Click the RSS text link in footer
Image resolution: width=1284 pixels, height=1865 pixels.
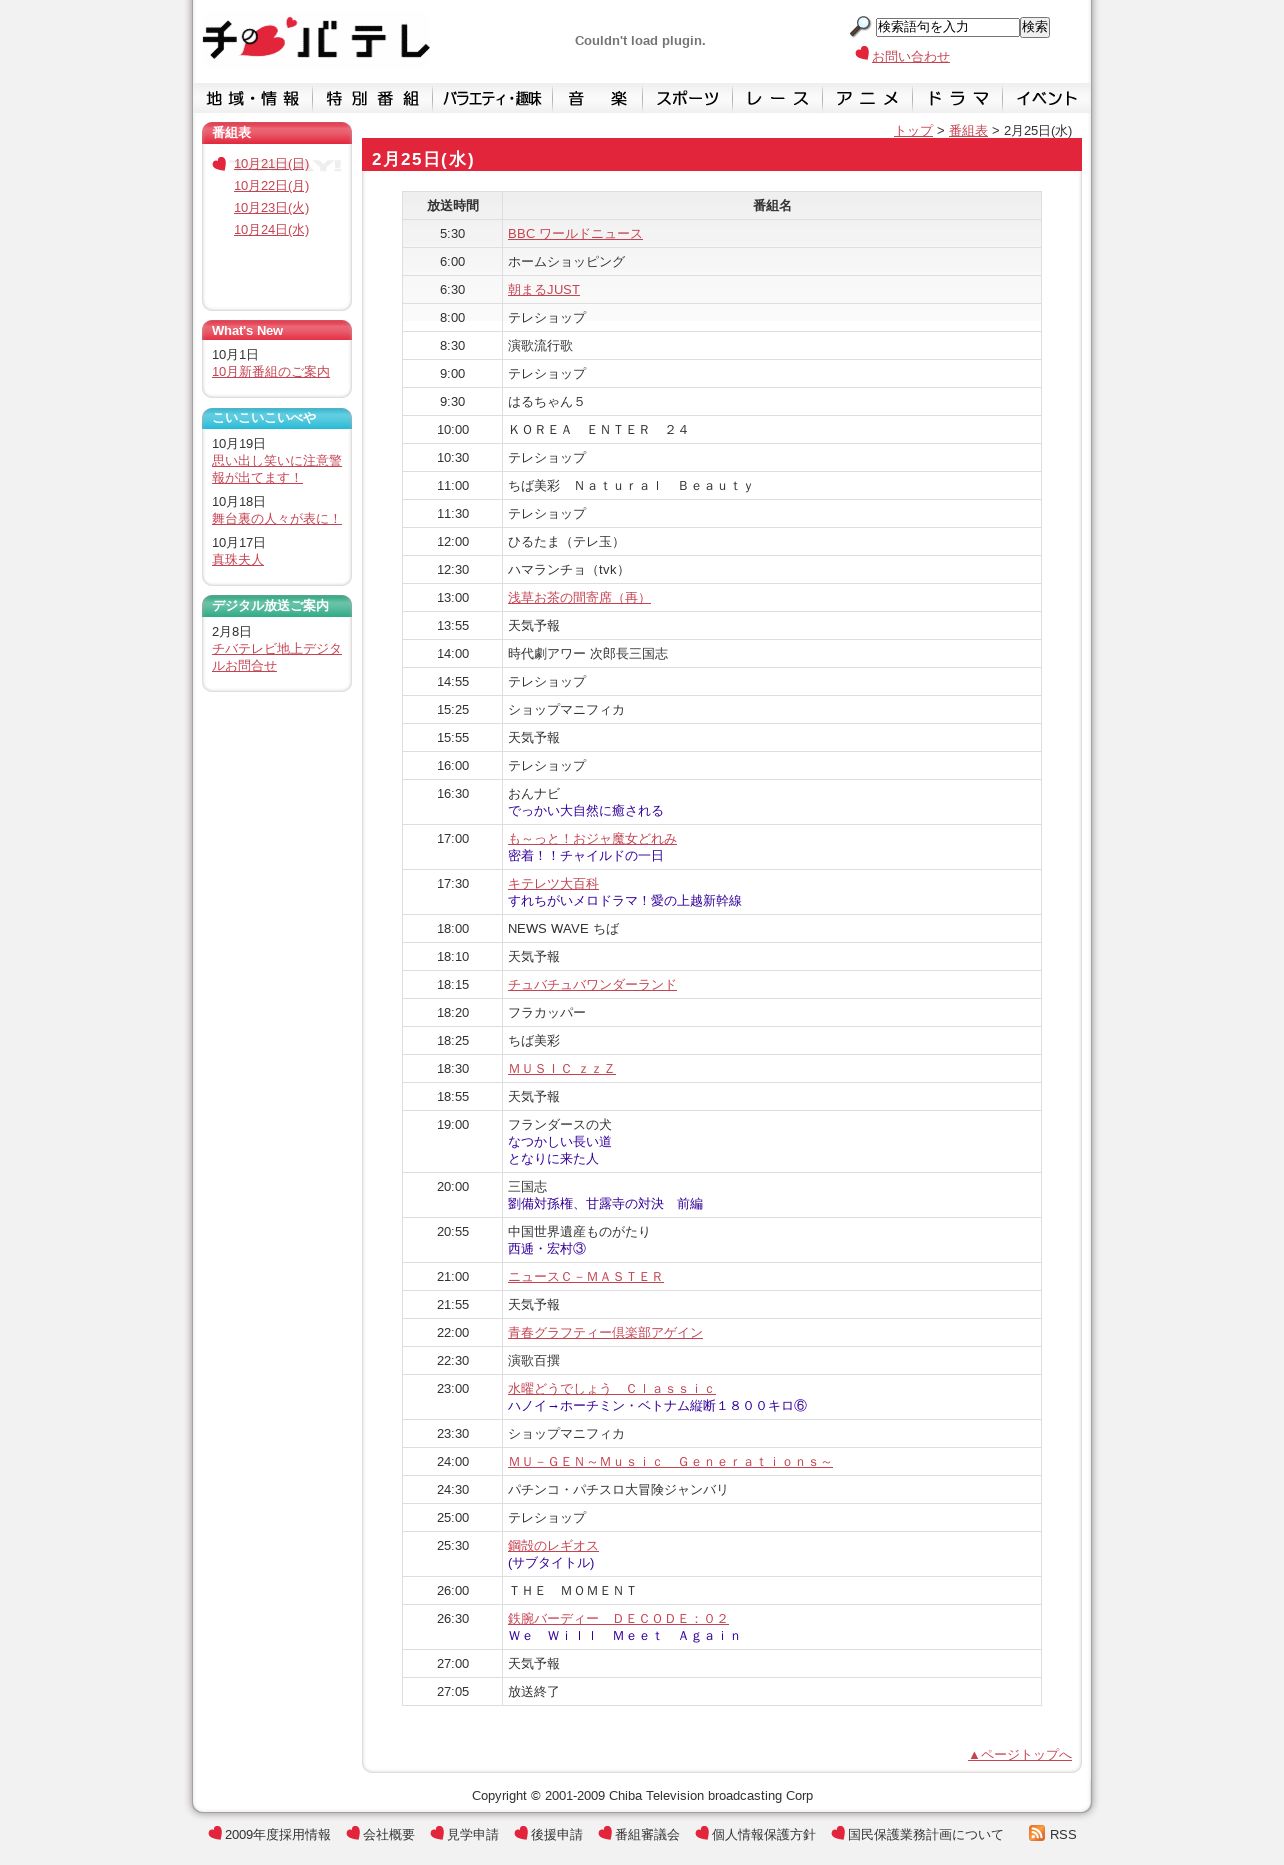(1063, 1835)
